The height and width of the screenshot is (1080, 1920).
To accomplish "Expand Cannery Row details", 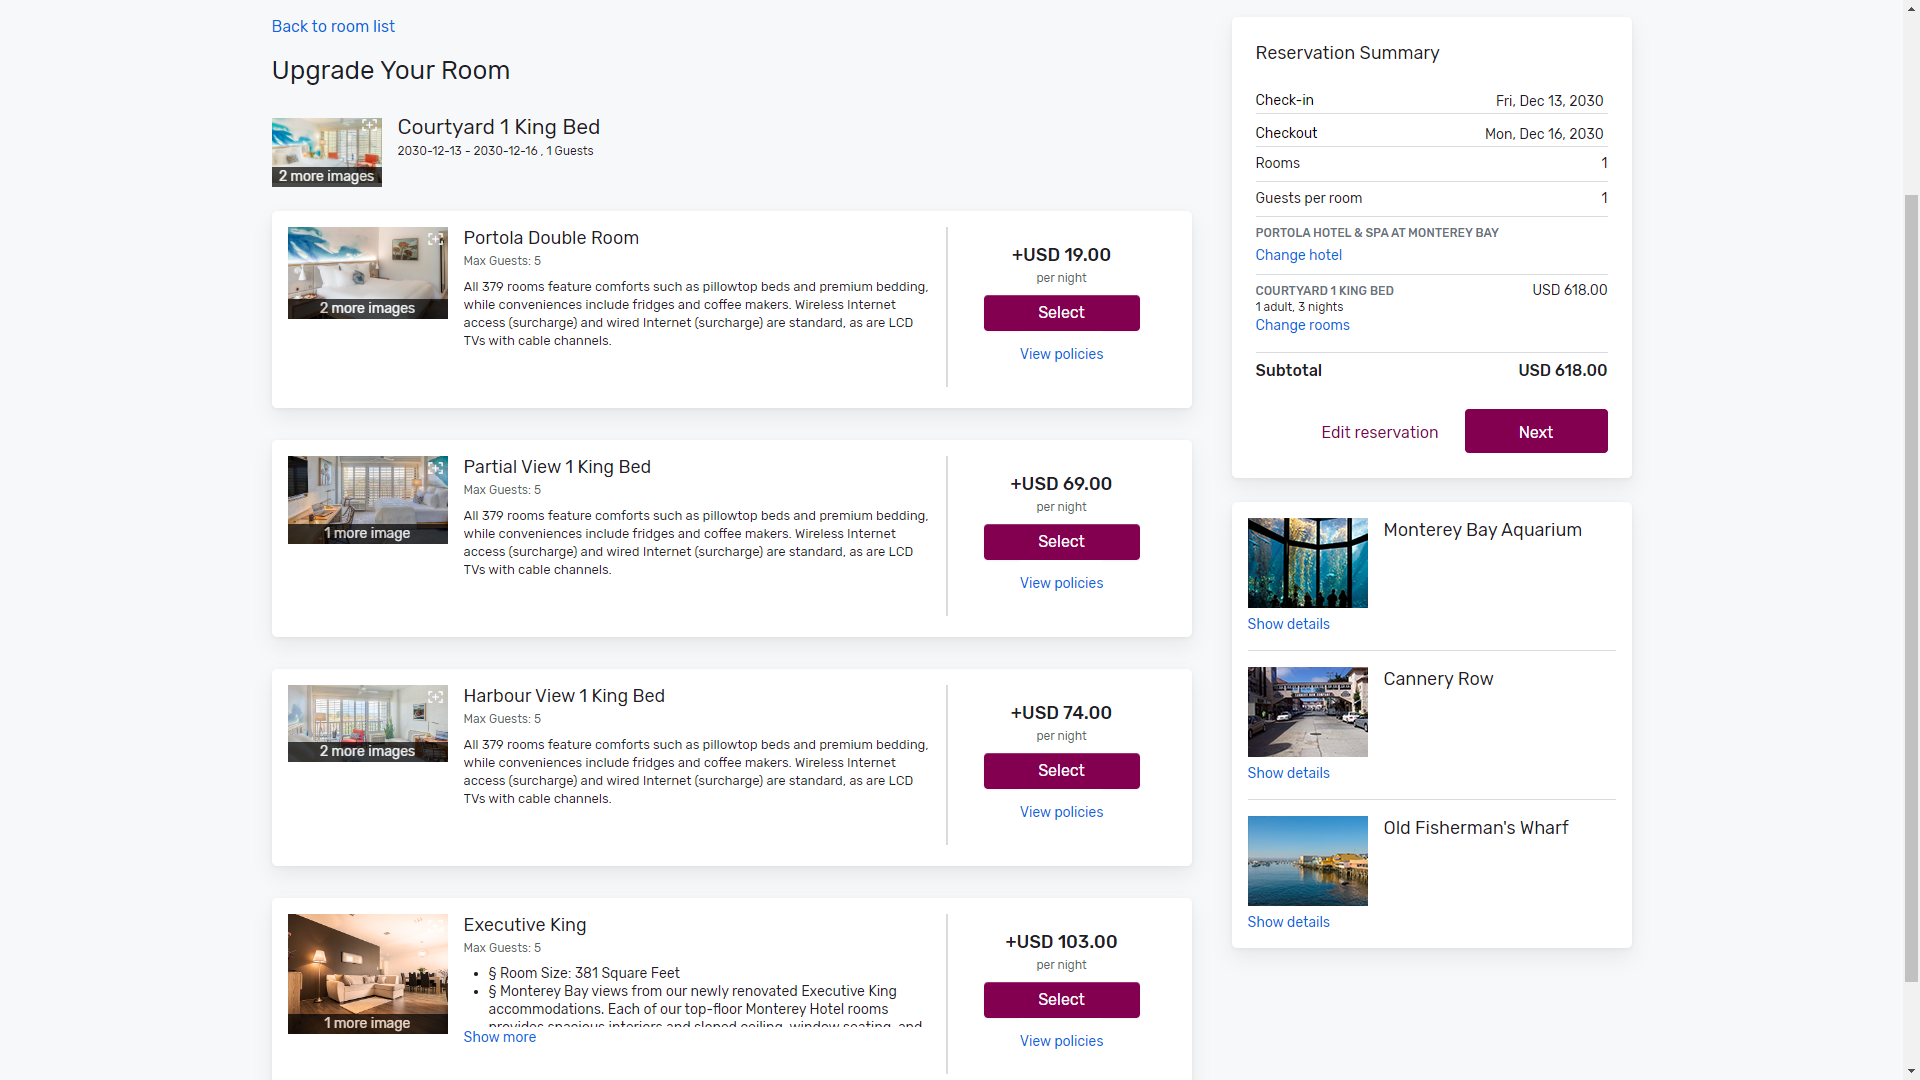I will [x=1288, y=773].
